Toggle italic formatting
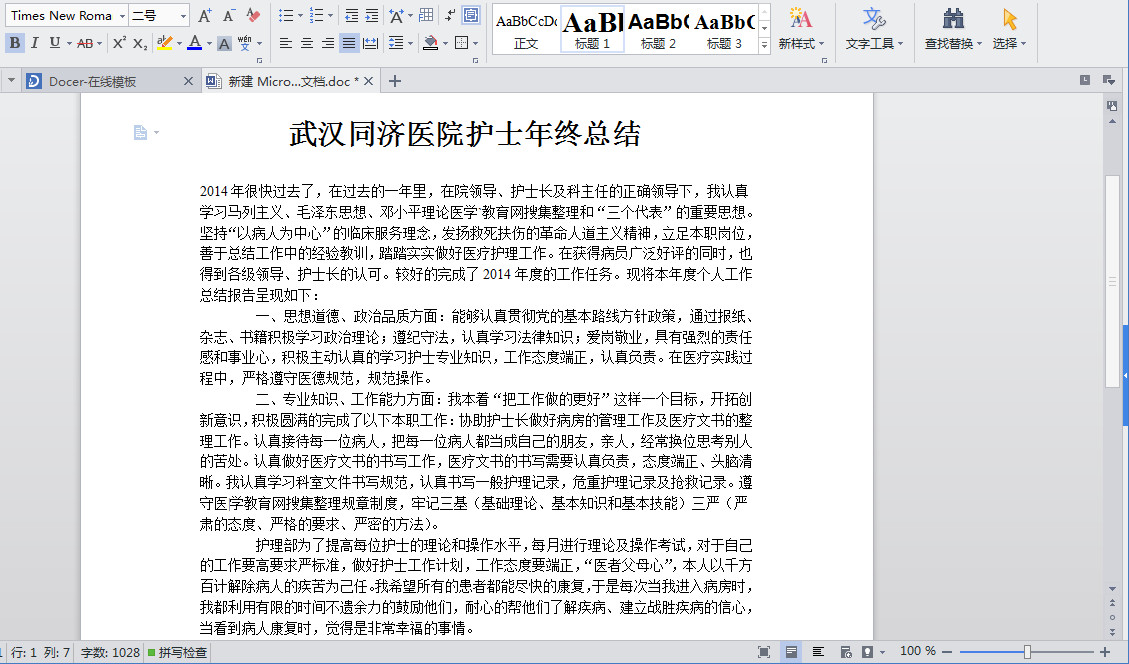This screenshot has width=1129, height=664. tap(34, 43)
